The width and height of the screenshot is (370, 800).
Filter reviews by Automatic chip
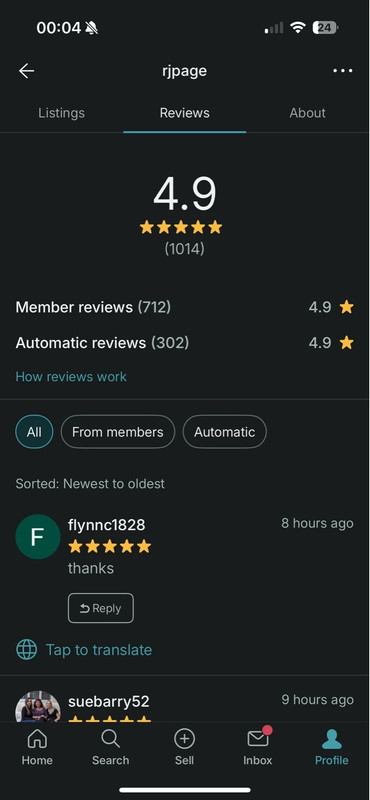pyautogui.click(x=225, y=432)
